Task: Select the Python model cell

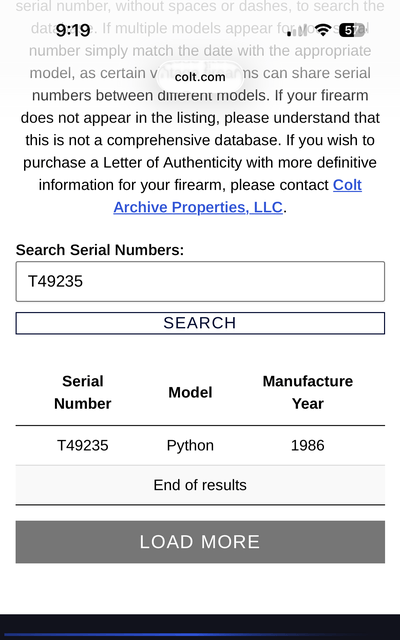Action: click(x=190, y=445)
